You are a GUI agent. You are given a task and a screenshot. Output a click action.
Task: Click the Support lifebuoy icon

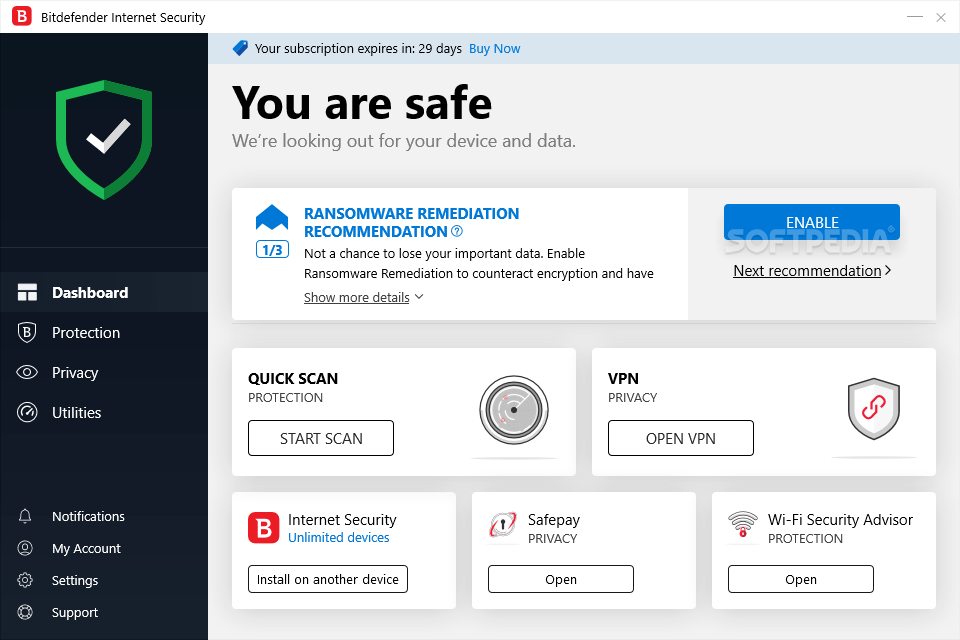click(x=25, y=612)
